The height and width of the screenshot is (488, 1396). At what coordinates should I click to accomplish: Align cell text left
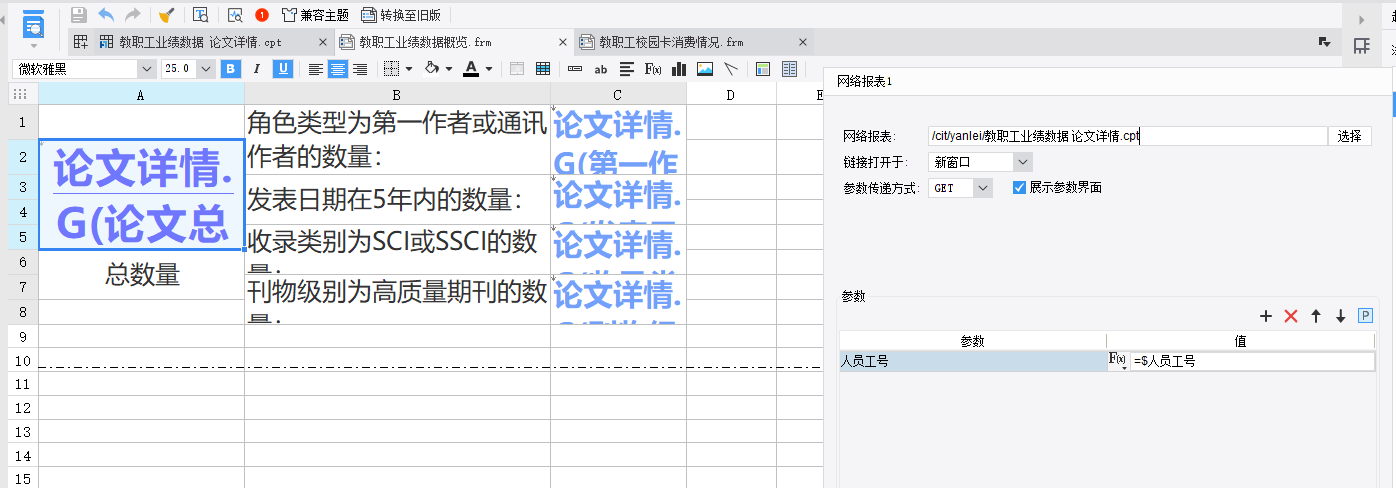pyautogui.click(x=316, y=69)
